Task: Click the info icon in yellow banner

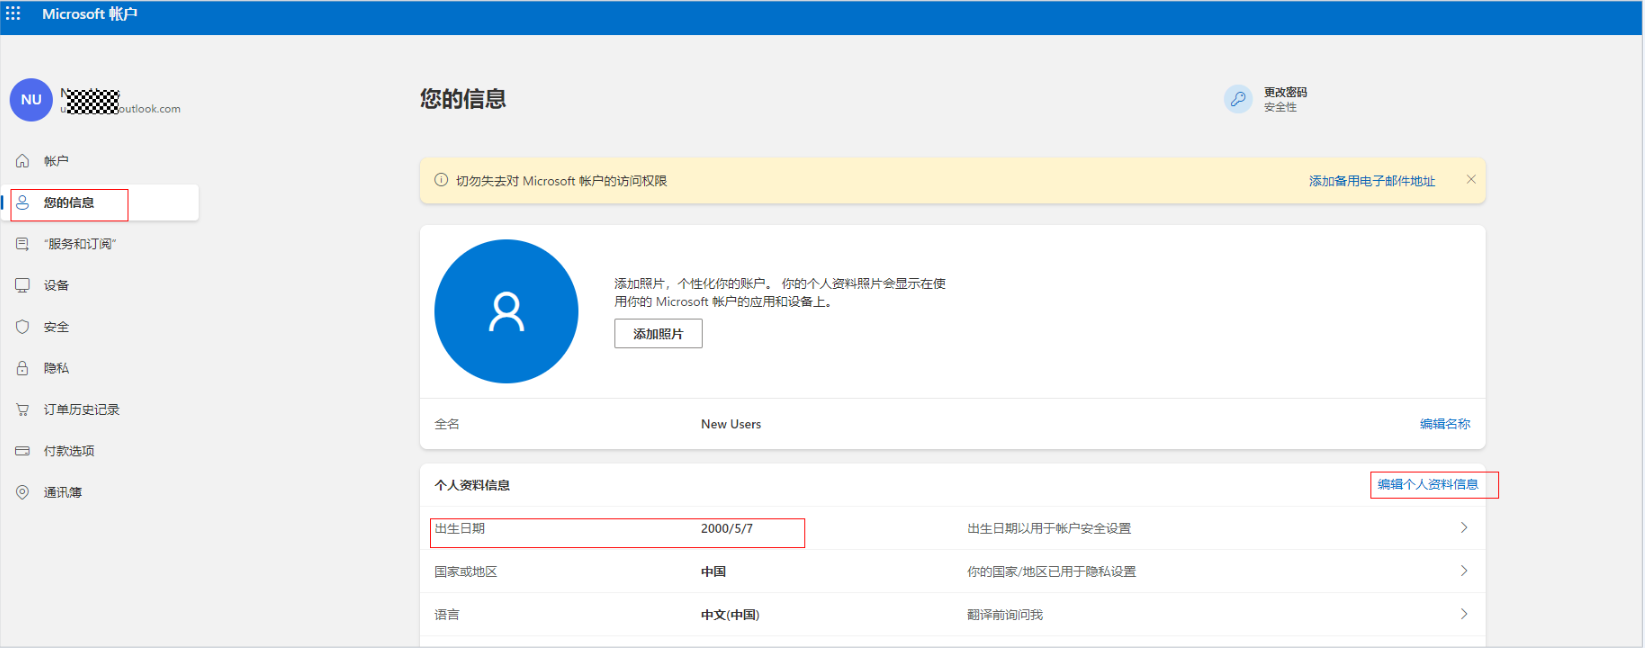Action: [441, 180]
